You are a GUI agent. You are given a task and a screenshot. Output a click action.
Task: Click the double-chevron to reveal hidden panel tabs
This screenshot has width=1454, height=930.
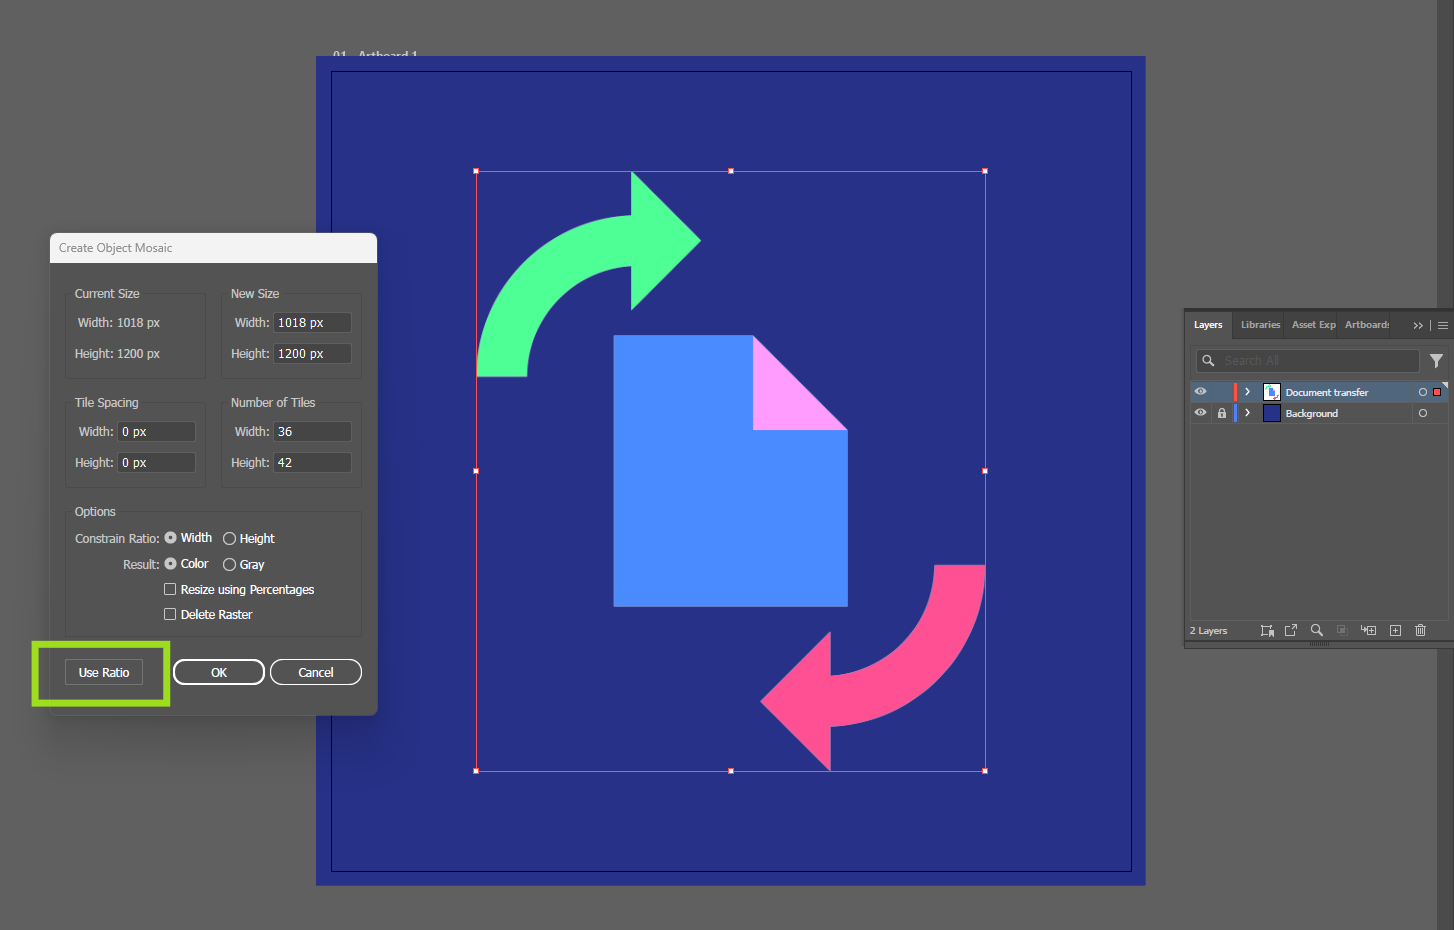1418,325
